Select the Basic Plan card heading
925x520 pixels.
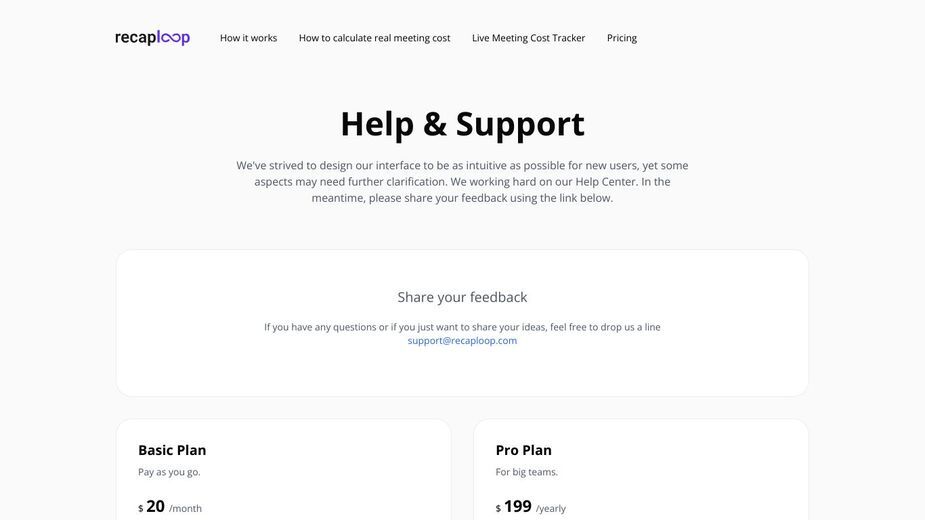click(172, 450)
